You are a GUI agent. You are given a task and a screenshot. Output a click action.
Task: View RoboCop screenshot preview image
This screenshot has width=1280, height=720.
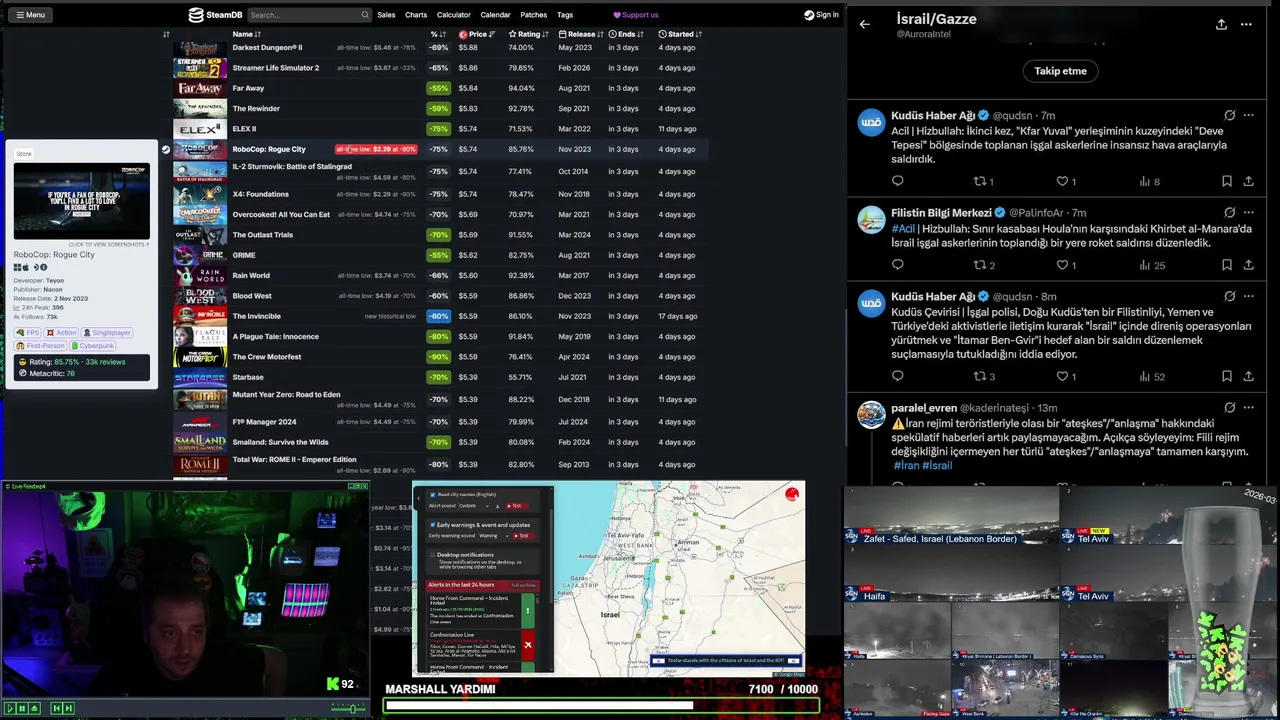82,201
